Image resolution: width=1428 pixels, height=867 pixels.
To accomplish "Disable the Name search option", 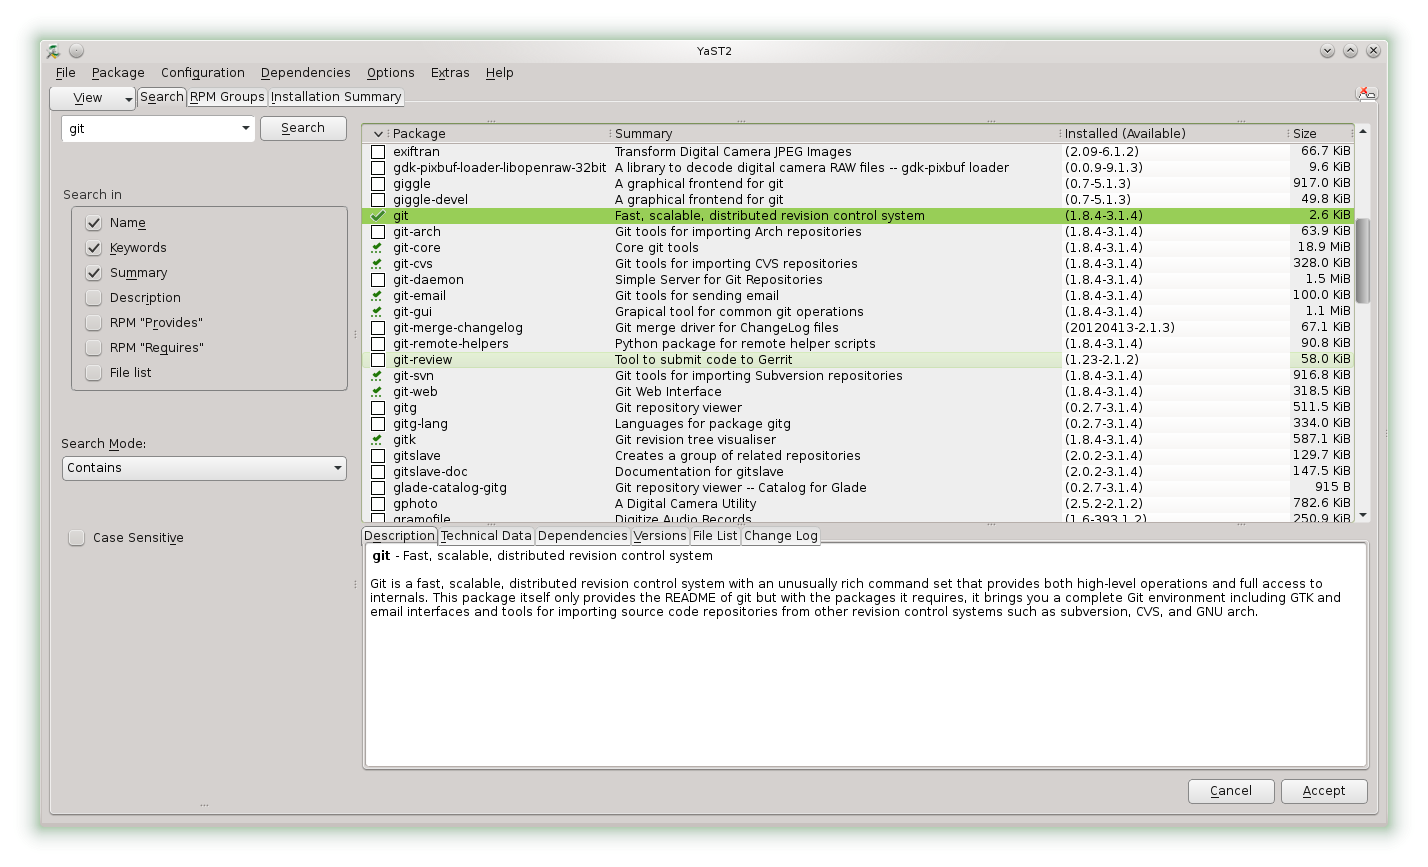I will pos(94,223).
